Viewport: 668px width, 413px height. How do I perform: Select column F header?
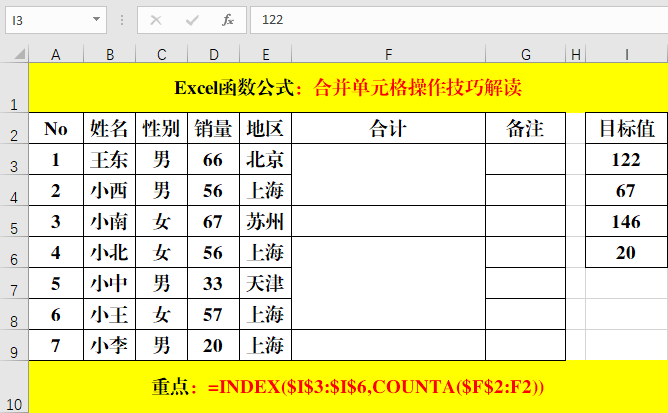click(388, 55)
